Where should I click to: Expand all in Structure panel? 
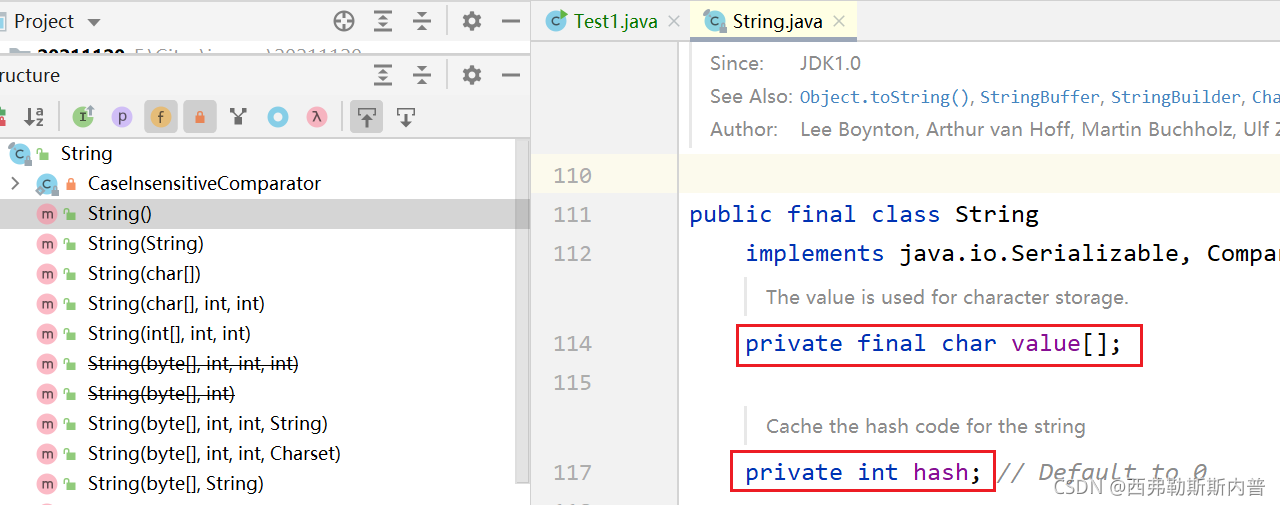click(383, 75)
